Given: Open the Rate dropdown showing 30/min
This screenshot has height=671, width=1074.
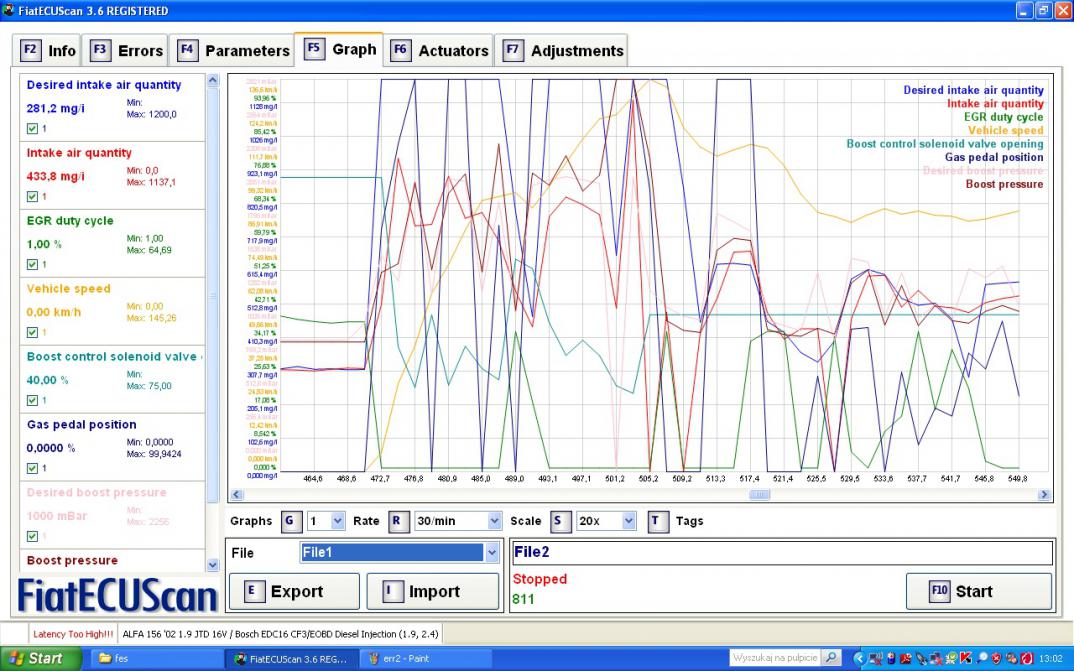Looking at the screenshot, I should pyautogui.click(x=458, y=521).
